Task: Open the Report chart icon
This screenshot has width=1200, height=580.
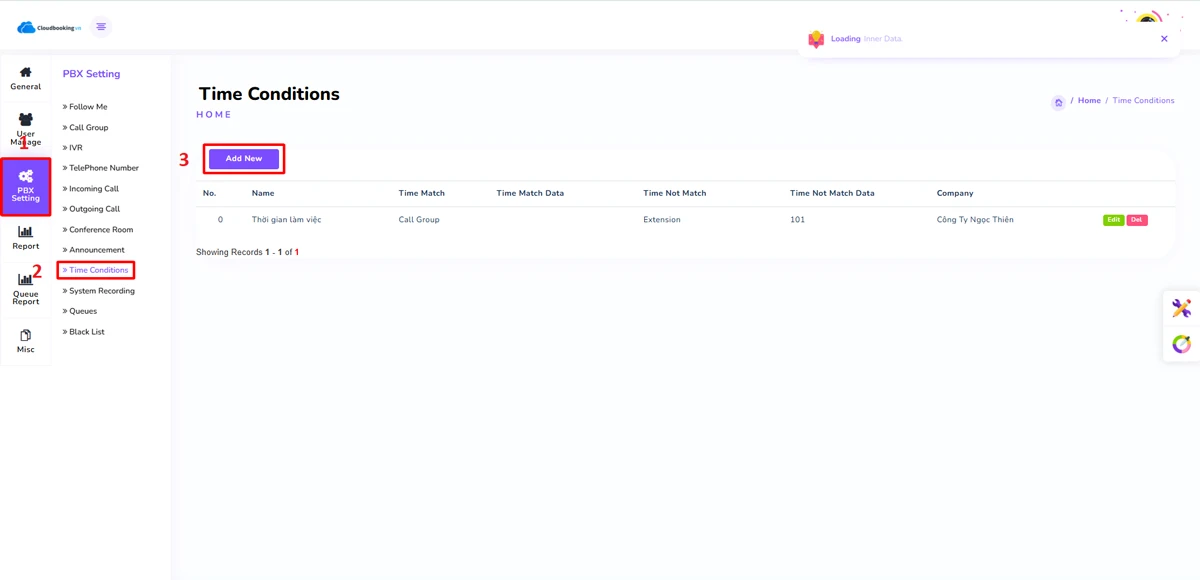Action: click(26, 237)
